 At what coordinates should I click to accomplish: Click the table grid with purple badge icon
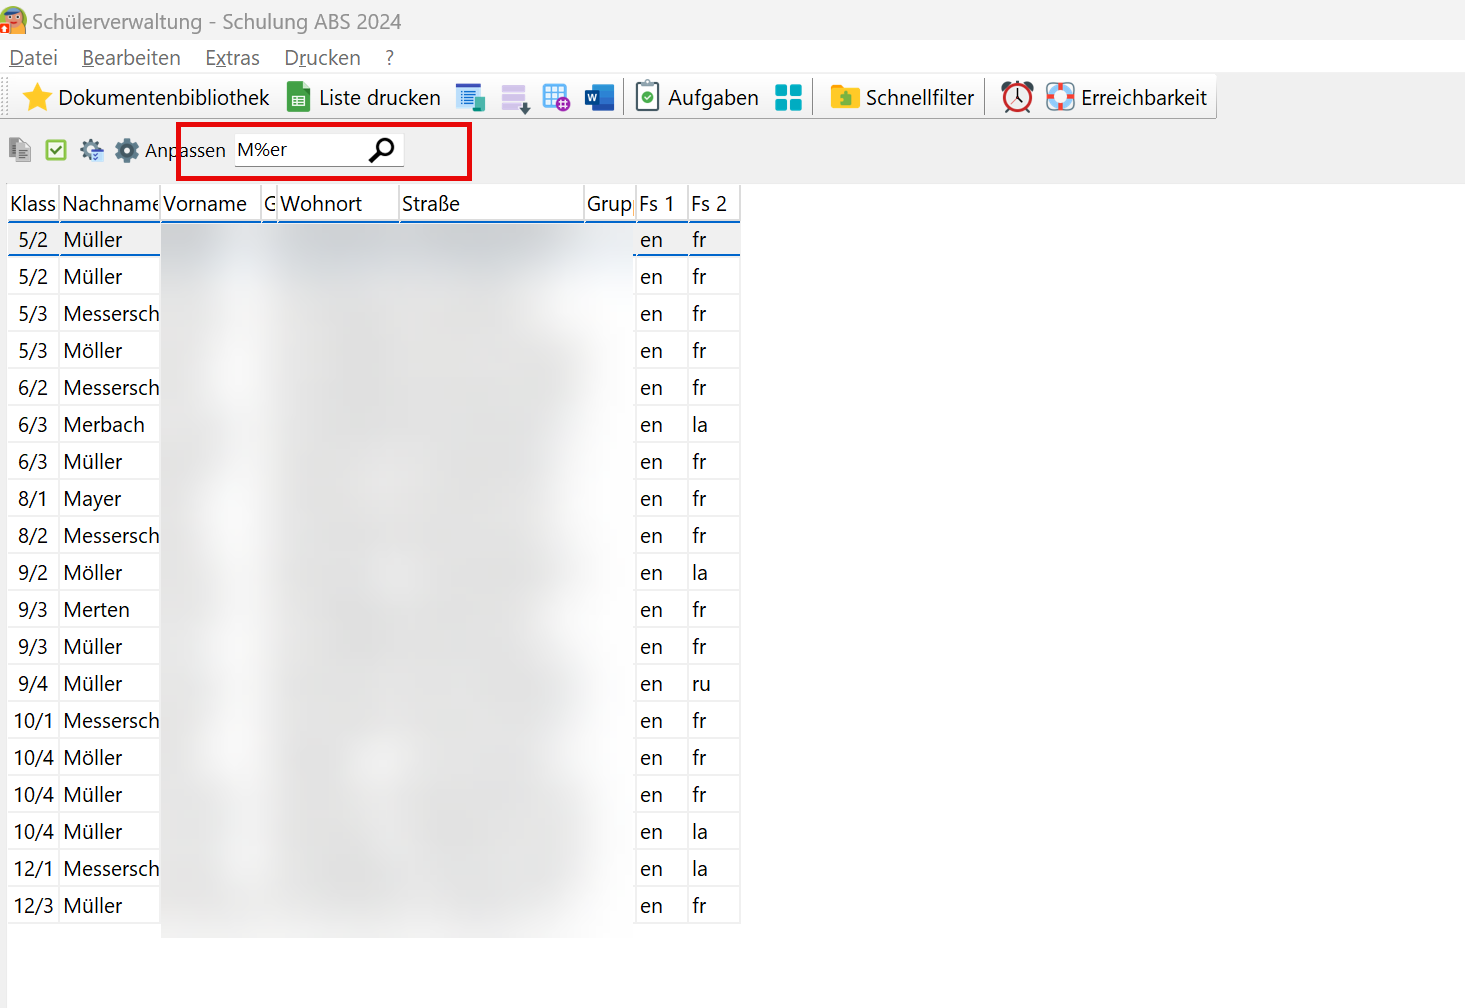(x=556, y=97)
